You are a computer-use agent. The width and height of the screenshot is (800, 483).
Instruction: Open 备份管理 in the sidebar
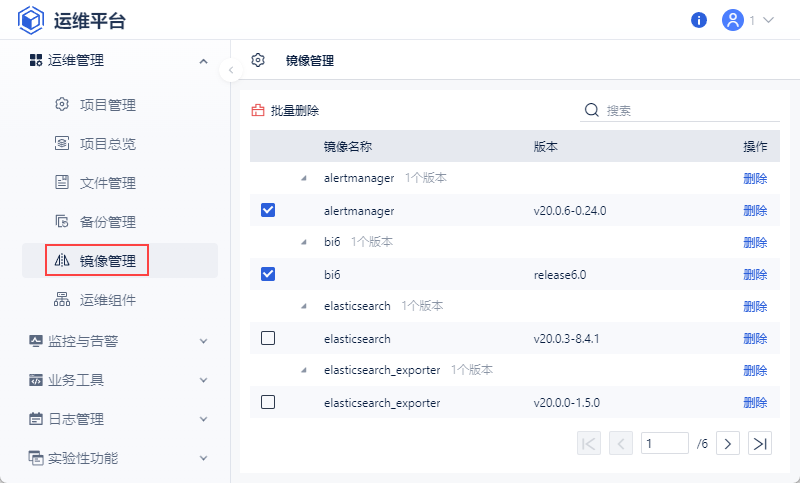pos(107,222)
